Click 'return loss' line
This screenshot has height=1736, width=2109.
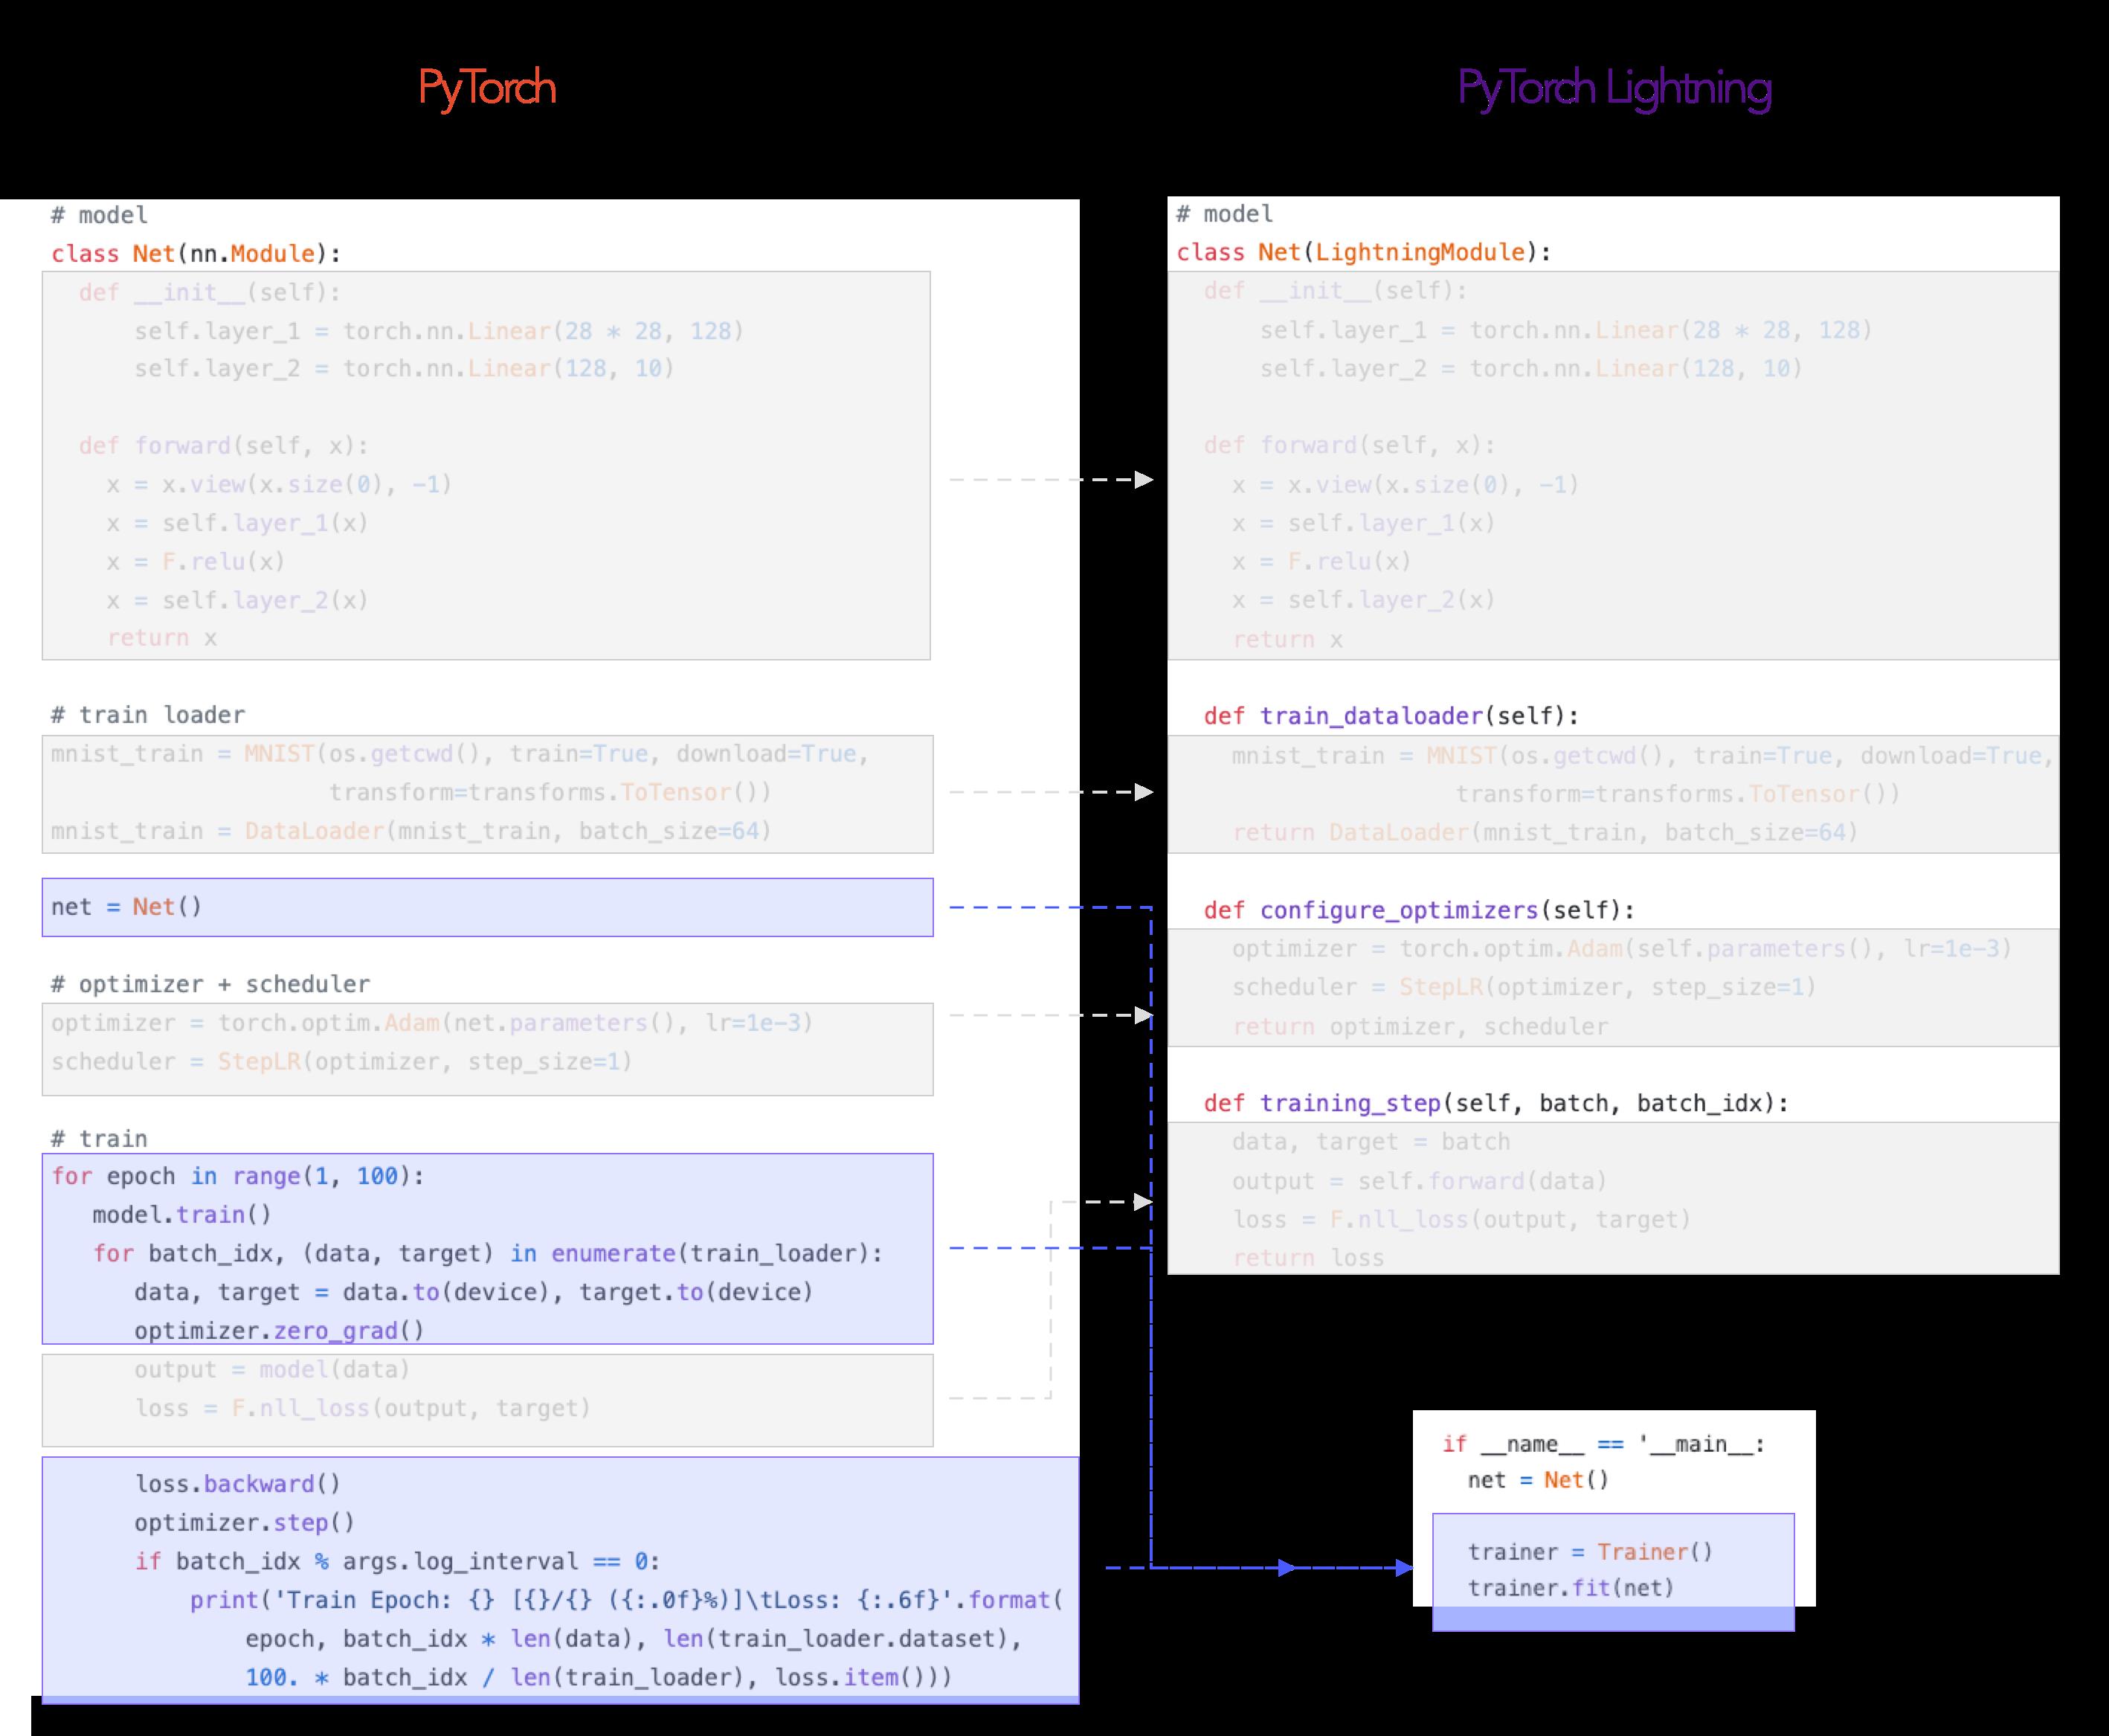pos(1308,1259)
